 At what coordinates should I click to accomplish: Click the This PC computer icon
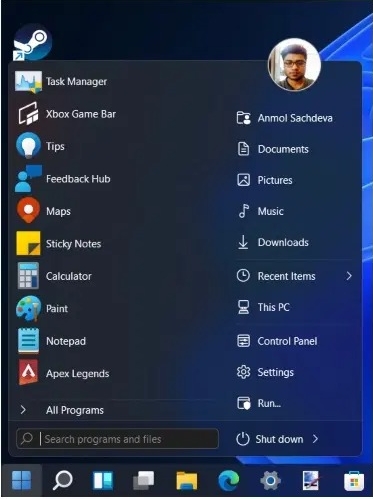pyautogui.click(x=244, y=307)
